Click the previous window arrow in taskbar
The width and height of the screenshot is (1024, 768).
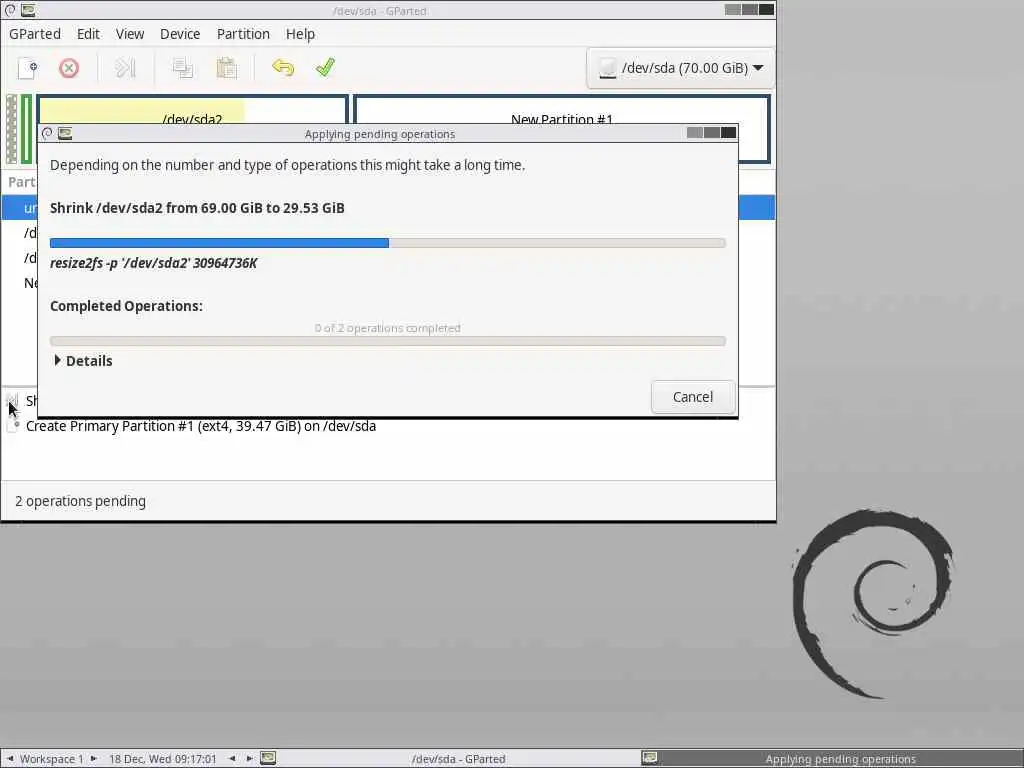coord(232,758)
